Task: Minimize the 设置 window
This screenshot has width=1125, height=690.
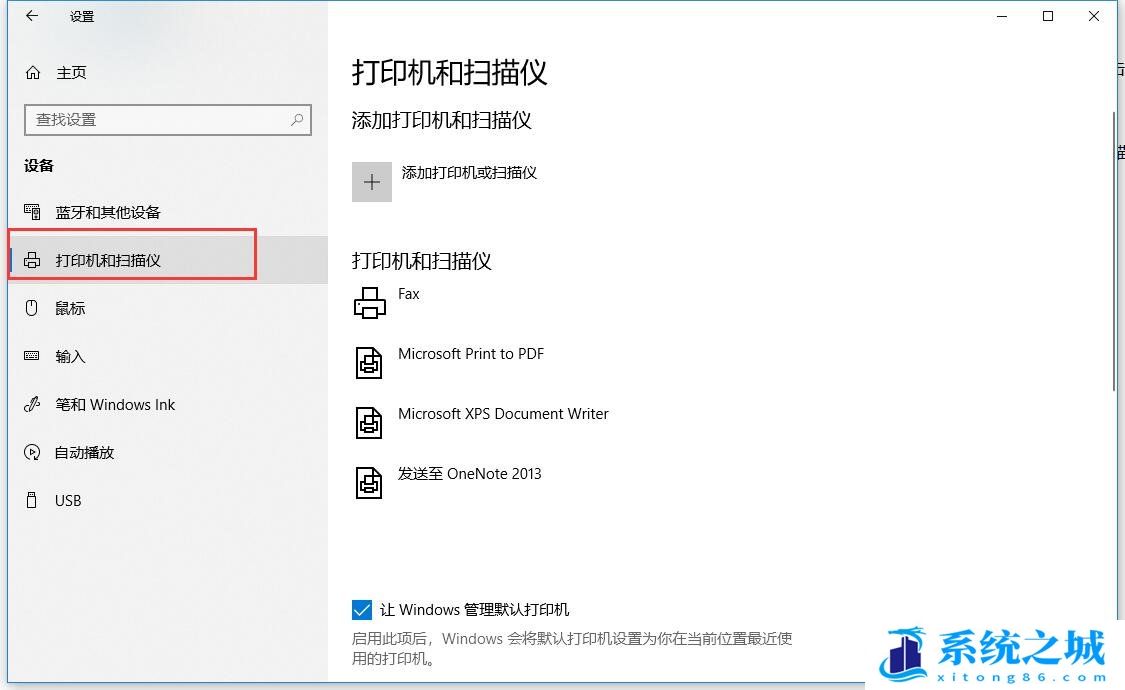Action: (x=1002, y=16)
